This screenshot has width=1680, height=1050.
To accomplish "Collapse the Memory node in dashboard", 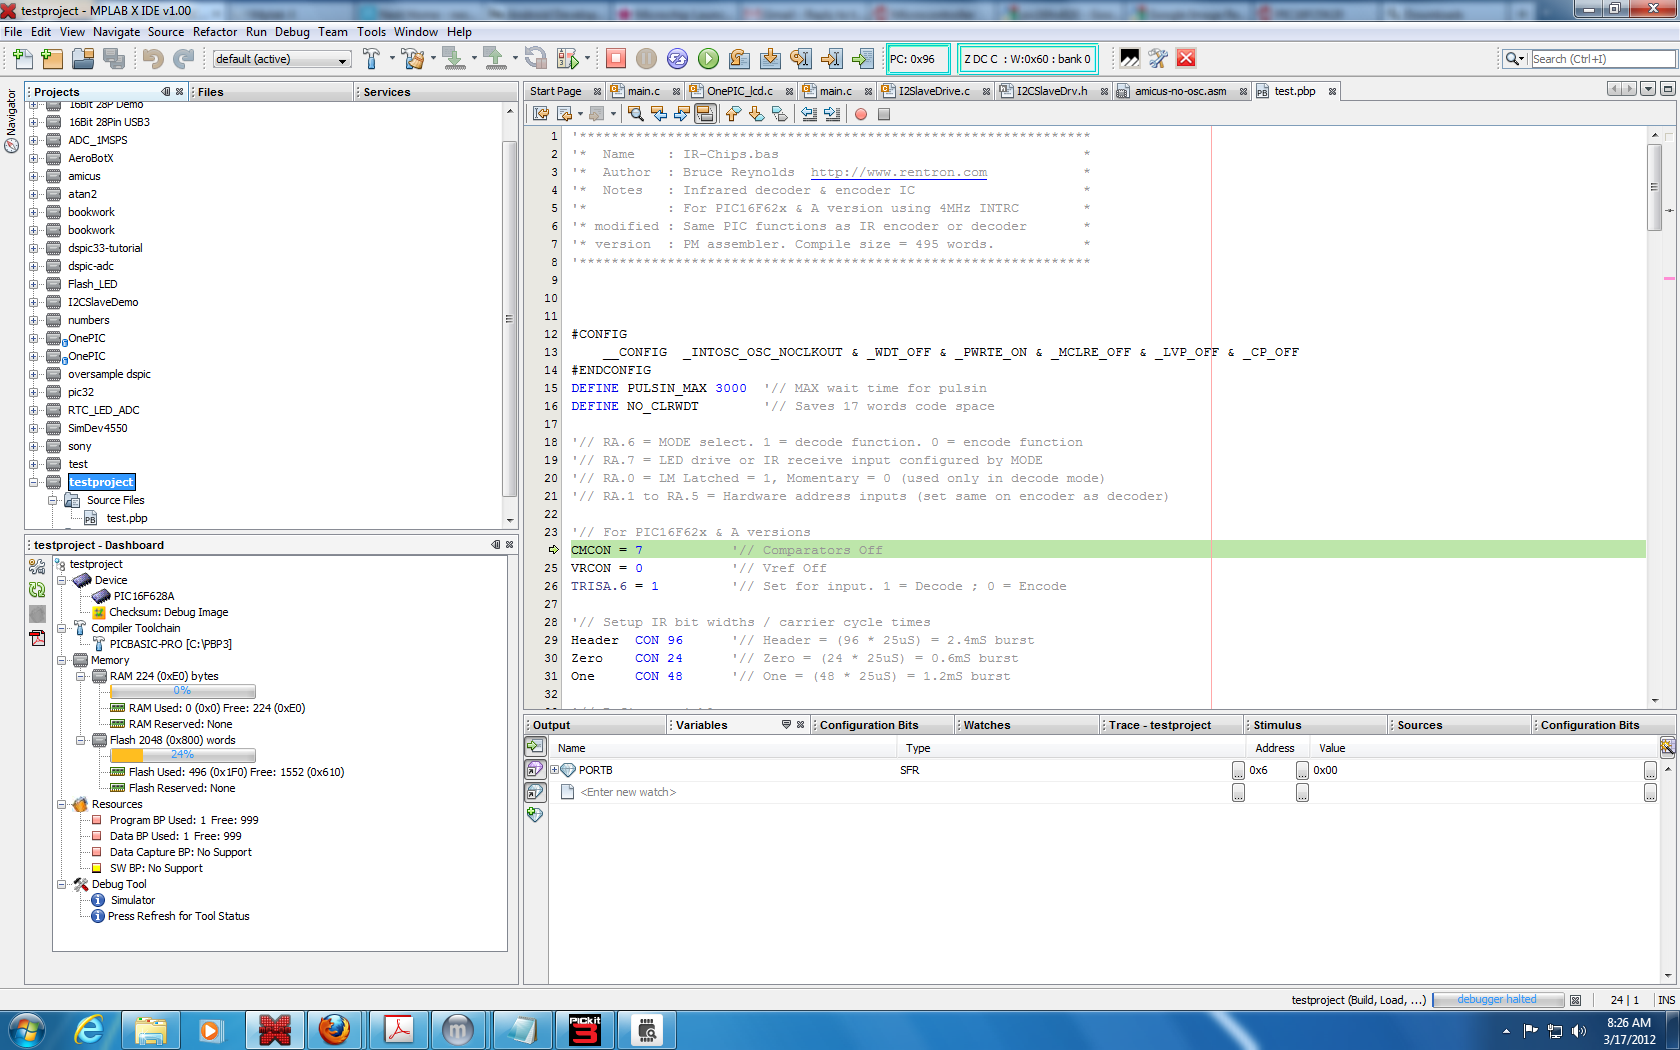I will pyautogui.click(x=62, y=660).
